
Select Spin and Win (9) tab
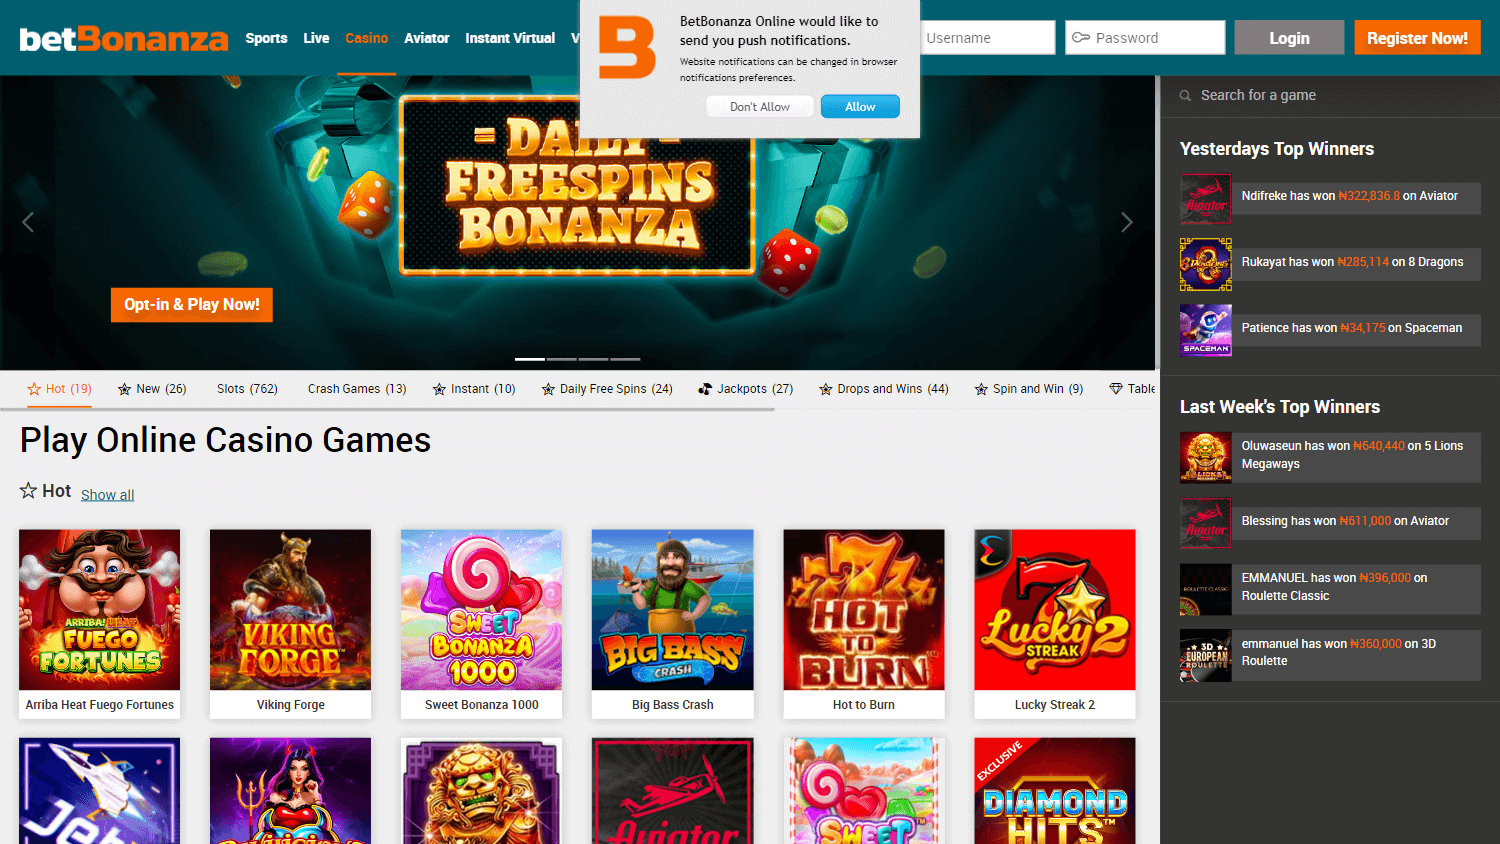coord(1029,389)
